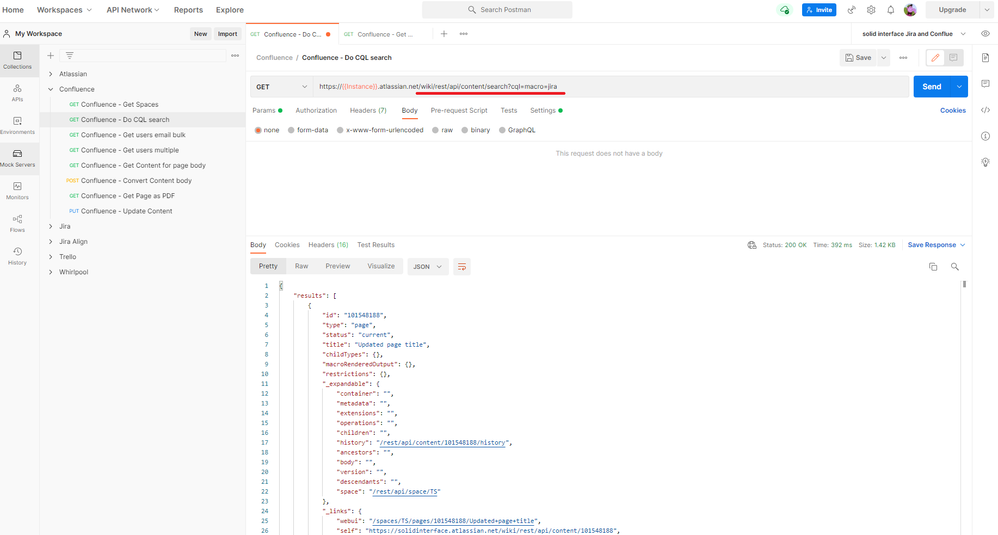Open the Monitors sidebar panel
Viewport: 998px width, 535px height.
click(17, 191)
